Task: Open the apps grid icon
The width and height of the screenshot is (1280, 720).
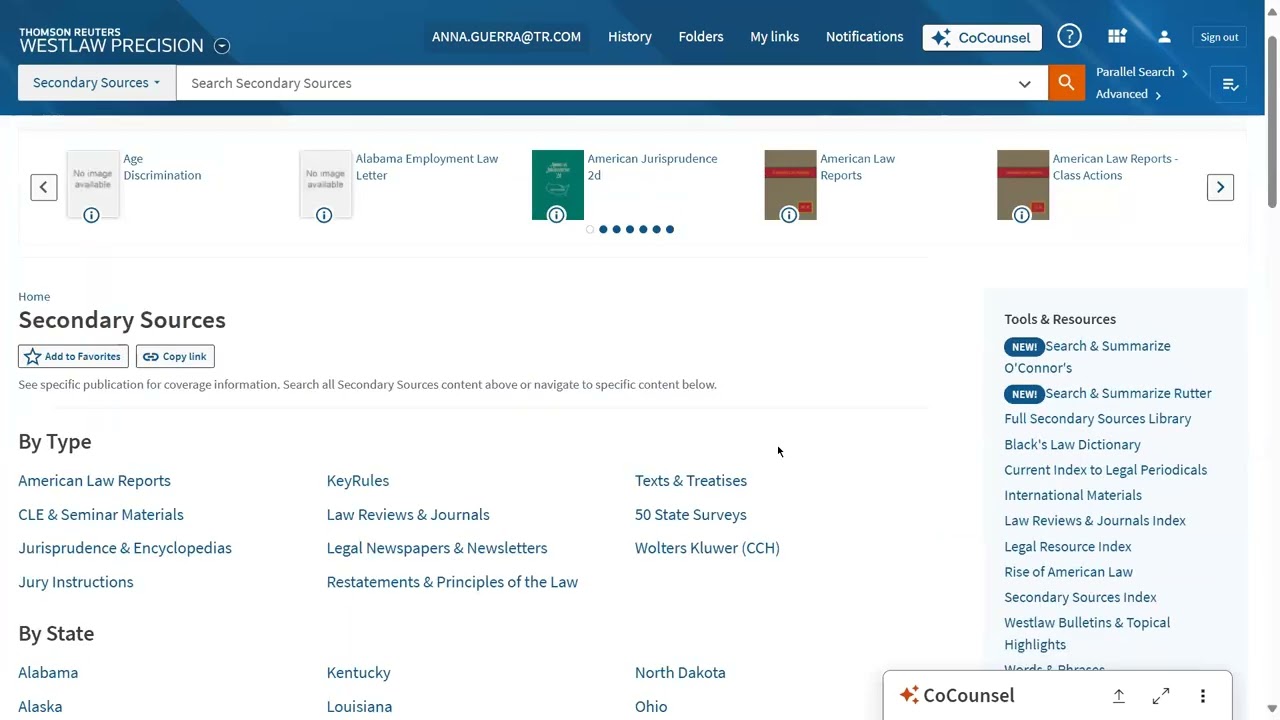Action: [x=1117, y=37]
